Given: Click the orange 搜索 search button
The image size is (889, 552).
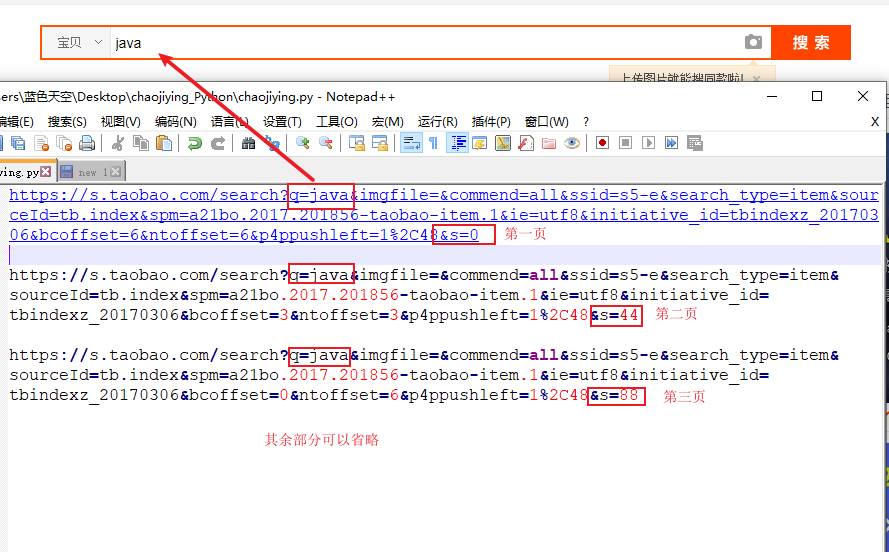Looking at the screenshot, I should (x=811, y=43).
